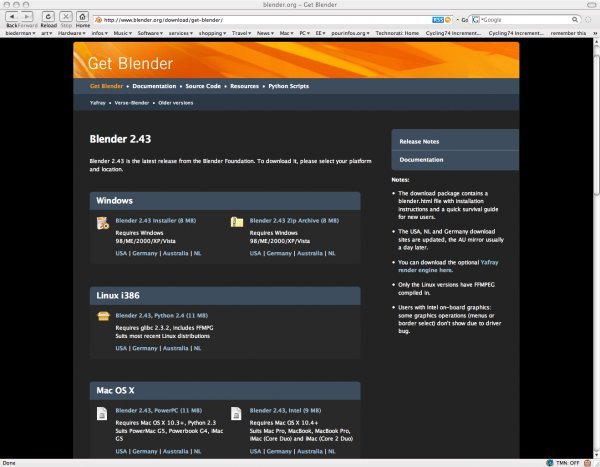
Task: Choose NL mirror for Windows installer
Action: point(197,253)
